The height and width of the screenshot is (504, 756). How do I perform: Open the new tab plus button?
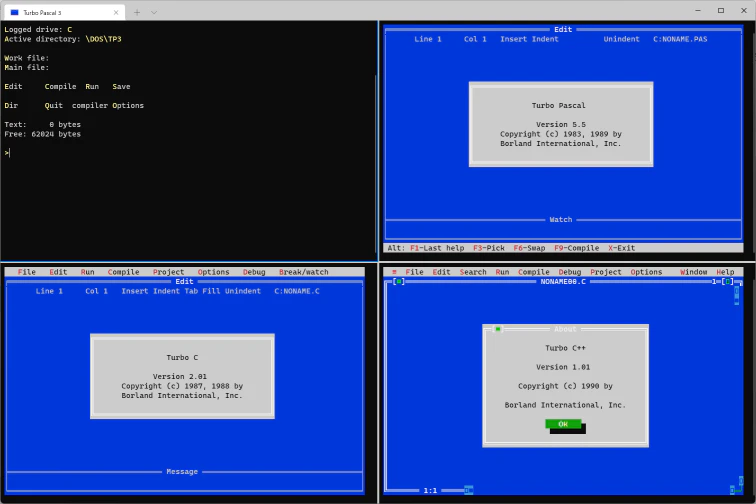pos(137,13)
